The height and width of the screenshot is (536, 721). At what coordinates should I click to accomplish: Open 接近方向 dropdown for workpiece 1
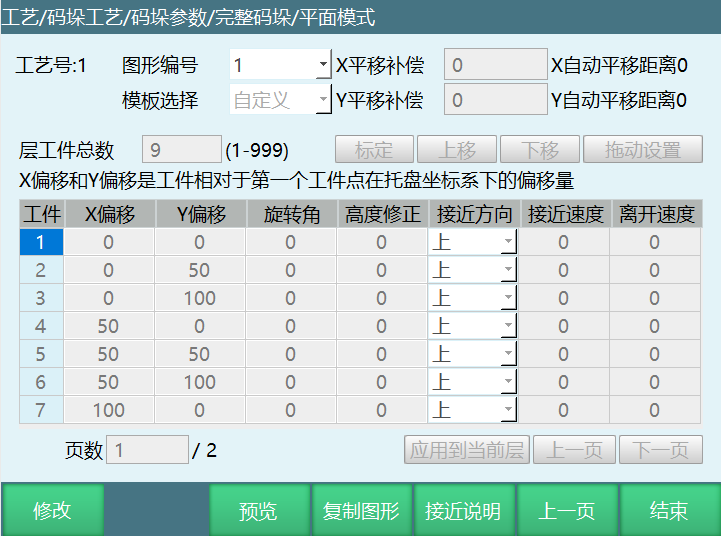(x=508, y=242)
